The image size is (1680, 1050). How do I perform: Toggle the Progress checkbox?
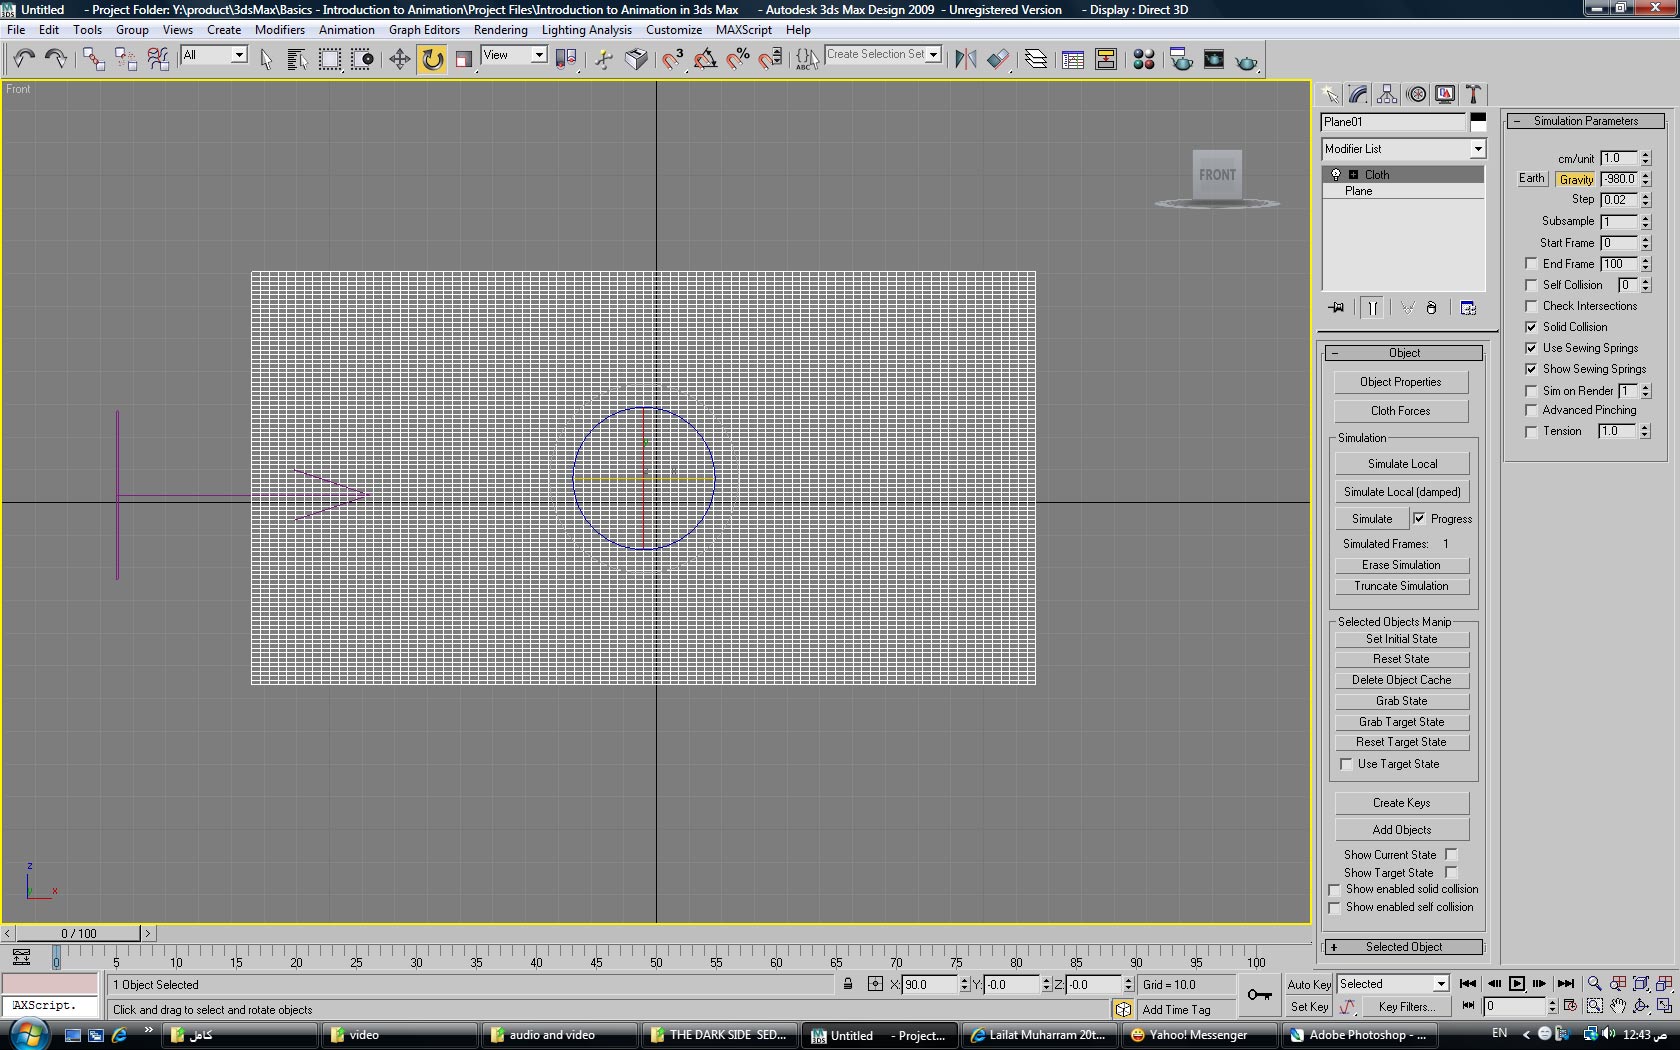(1419, 518)
